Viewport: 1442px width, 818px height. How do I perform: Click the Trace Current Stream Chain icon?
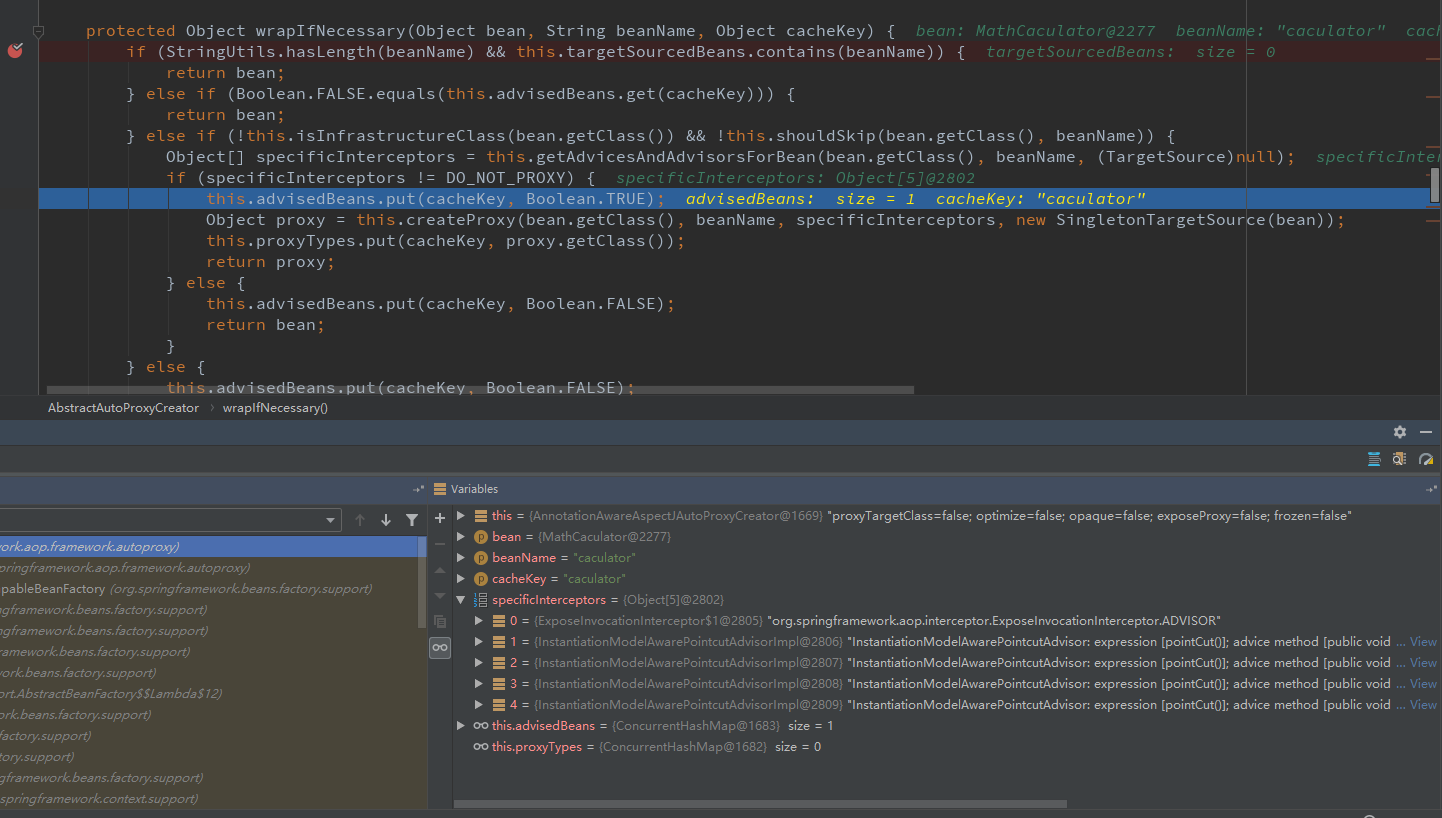click(1426, 459)
